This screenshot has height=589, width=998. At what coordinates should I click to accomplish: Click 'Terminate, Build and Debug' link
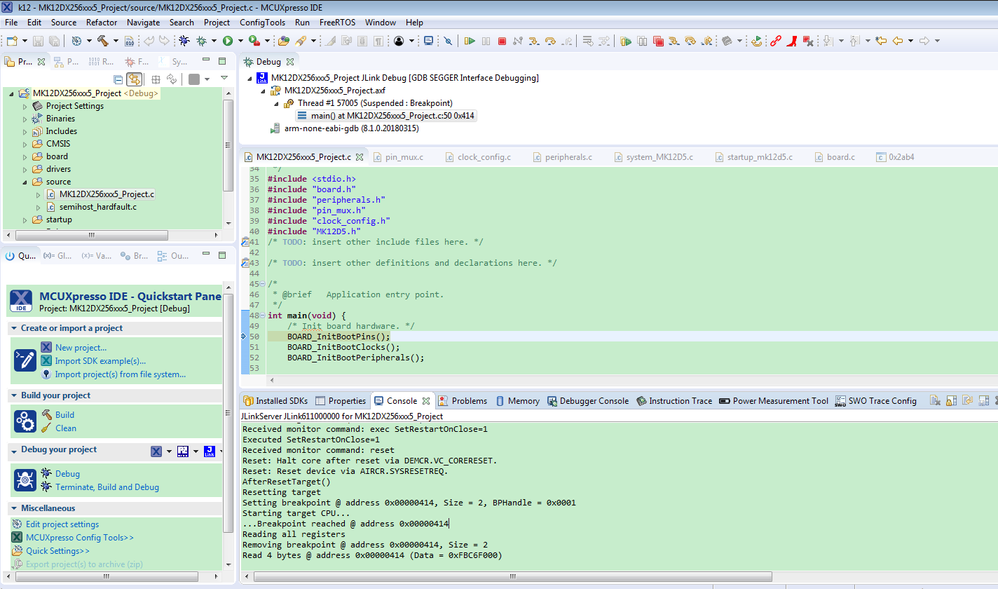pyautogui.click(x=107, y=487)
